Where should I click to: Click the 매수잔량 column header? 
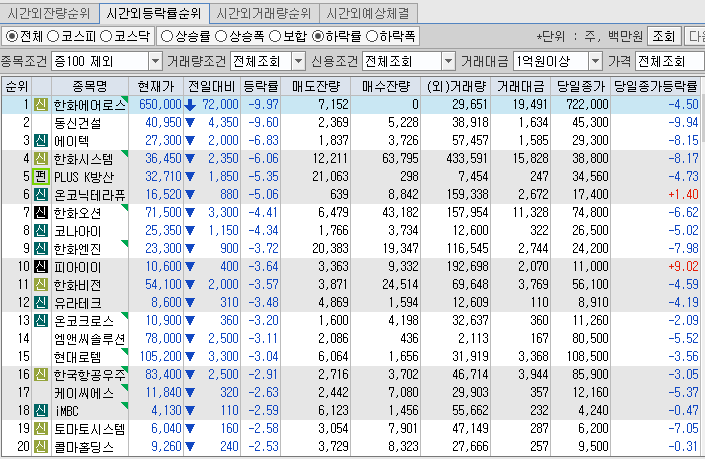click(x=386, y=86)
